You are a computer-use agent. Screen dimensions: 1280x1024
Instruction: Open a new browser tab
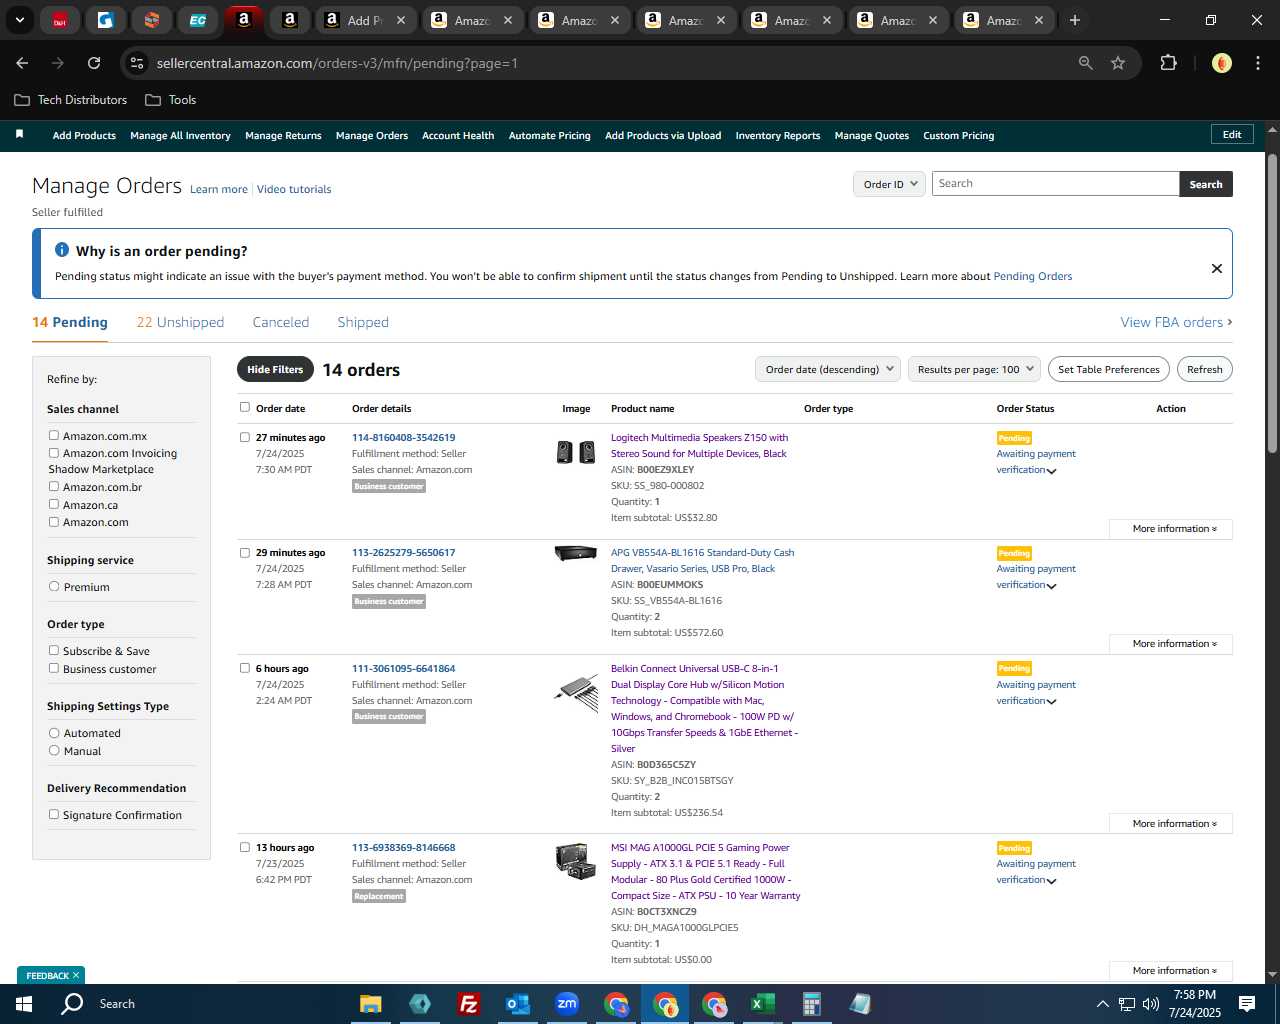pos(1075,20)
